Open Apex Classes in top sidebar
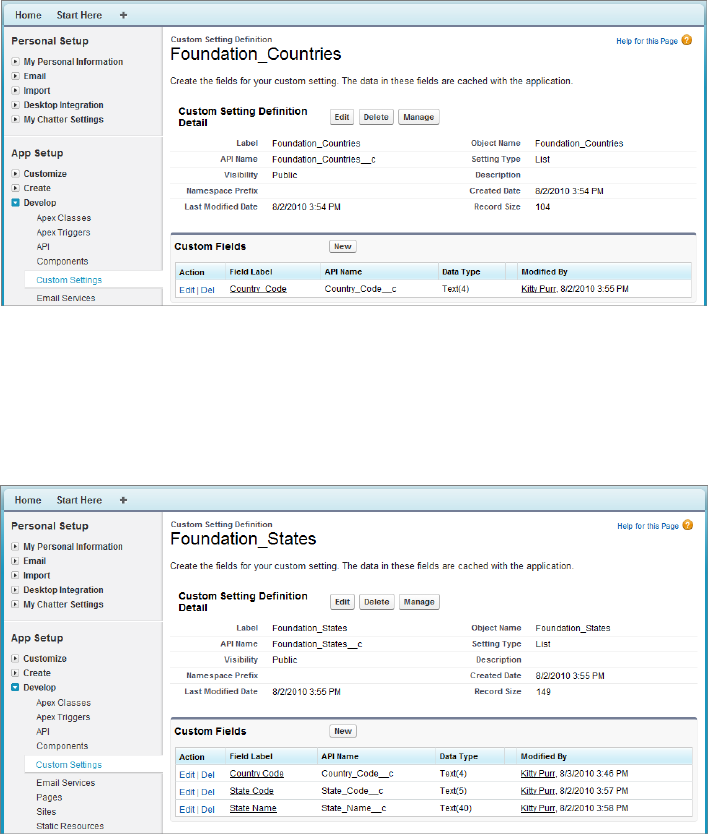 click(x=63, y=218)
